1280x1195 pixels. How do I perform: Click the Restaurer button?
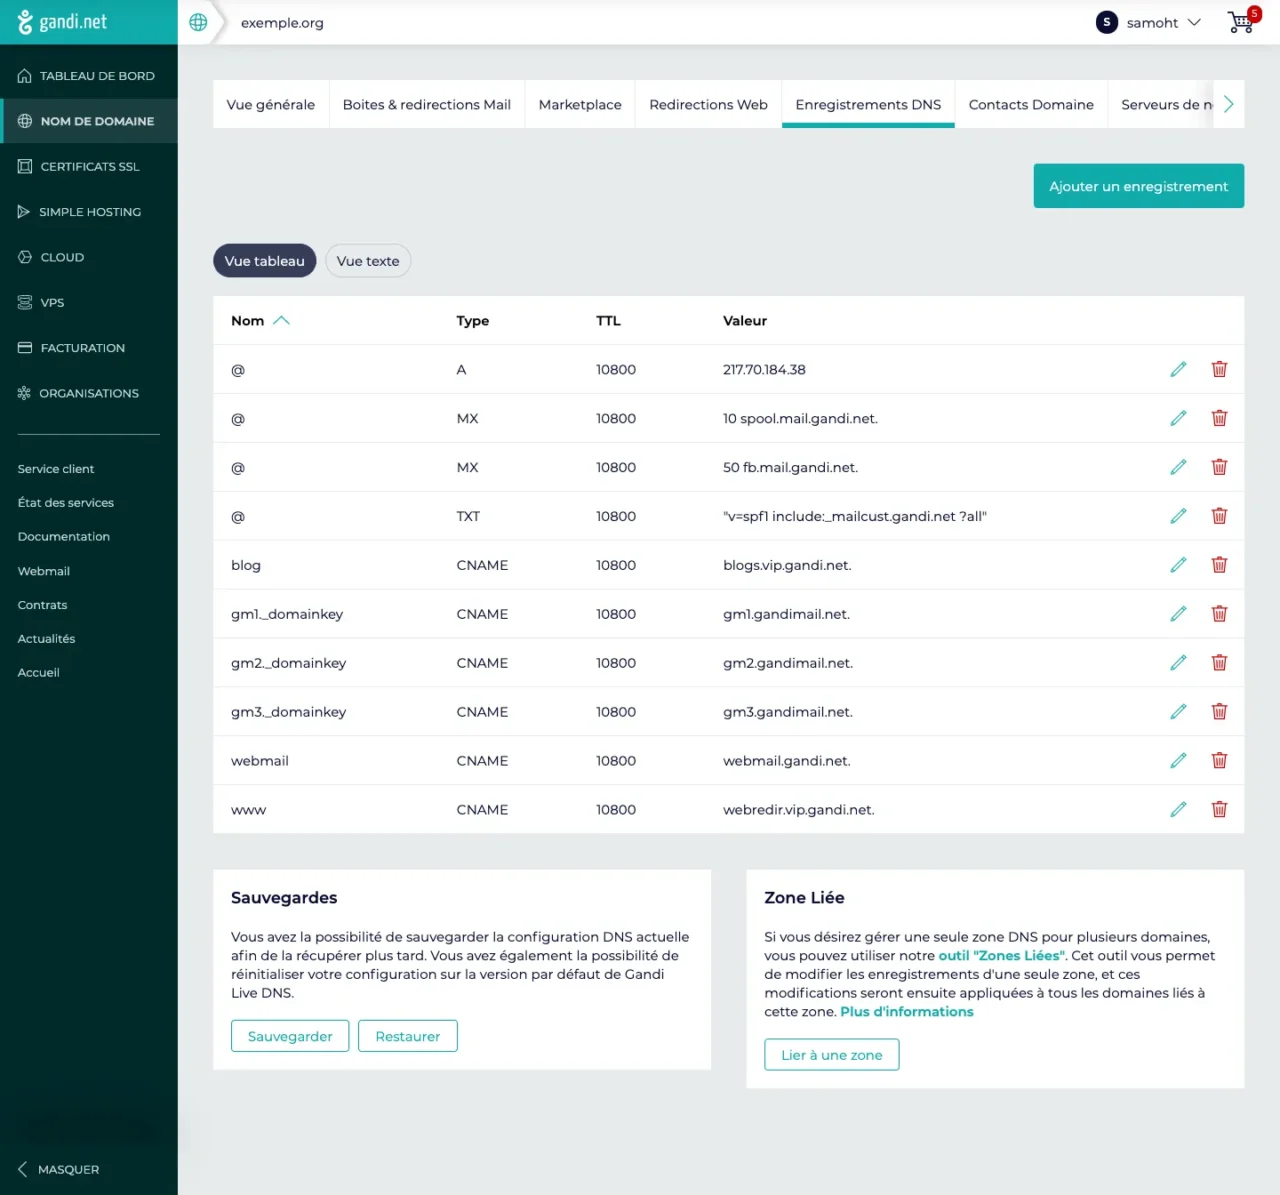(408, 1036)
